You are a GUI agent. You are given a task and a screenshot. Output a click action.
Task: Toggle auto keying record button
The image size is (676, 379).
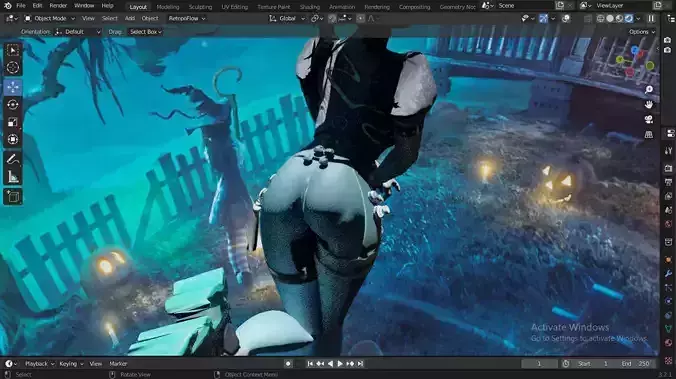point(288,364)
